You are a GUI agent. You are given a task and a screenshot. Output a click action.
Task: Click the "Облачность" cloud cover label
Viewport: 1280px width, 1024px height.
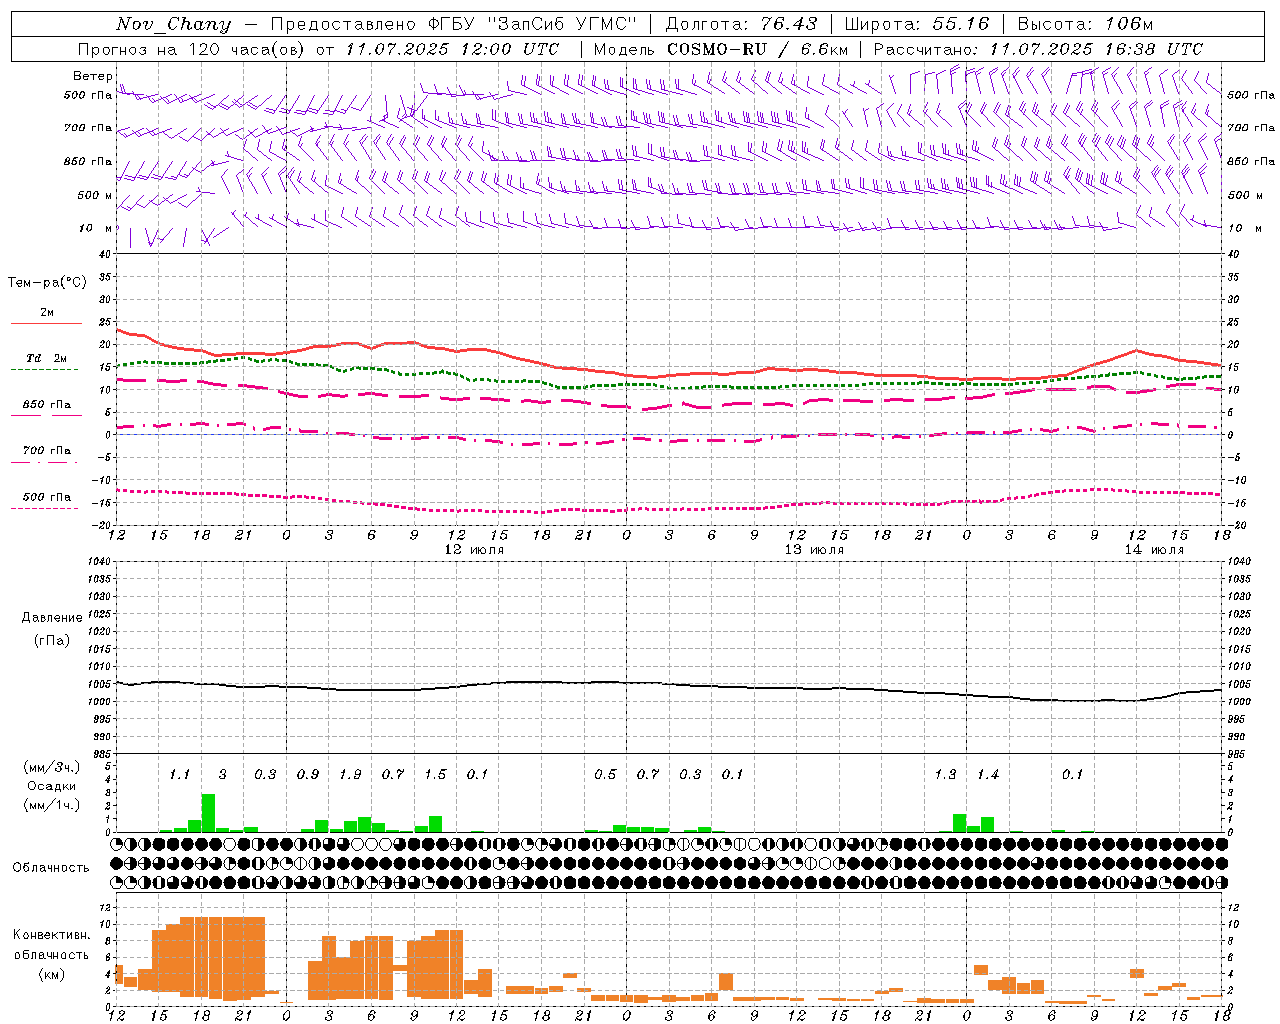[51, 867]
